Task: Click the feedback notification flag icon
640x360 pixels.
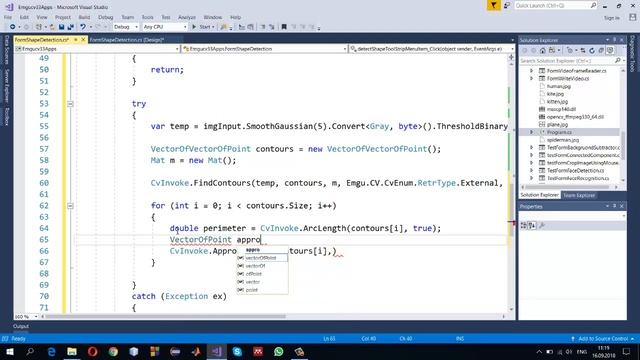Action: tap(493, 5)
